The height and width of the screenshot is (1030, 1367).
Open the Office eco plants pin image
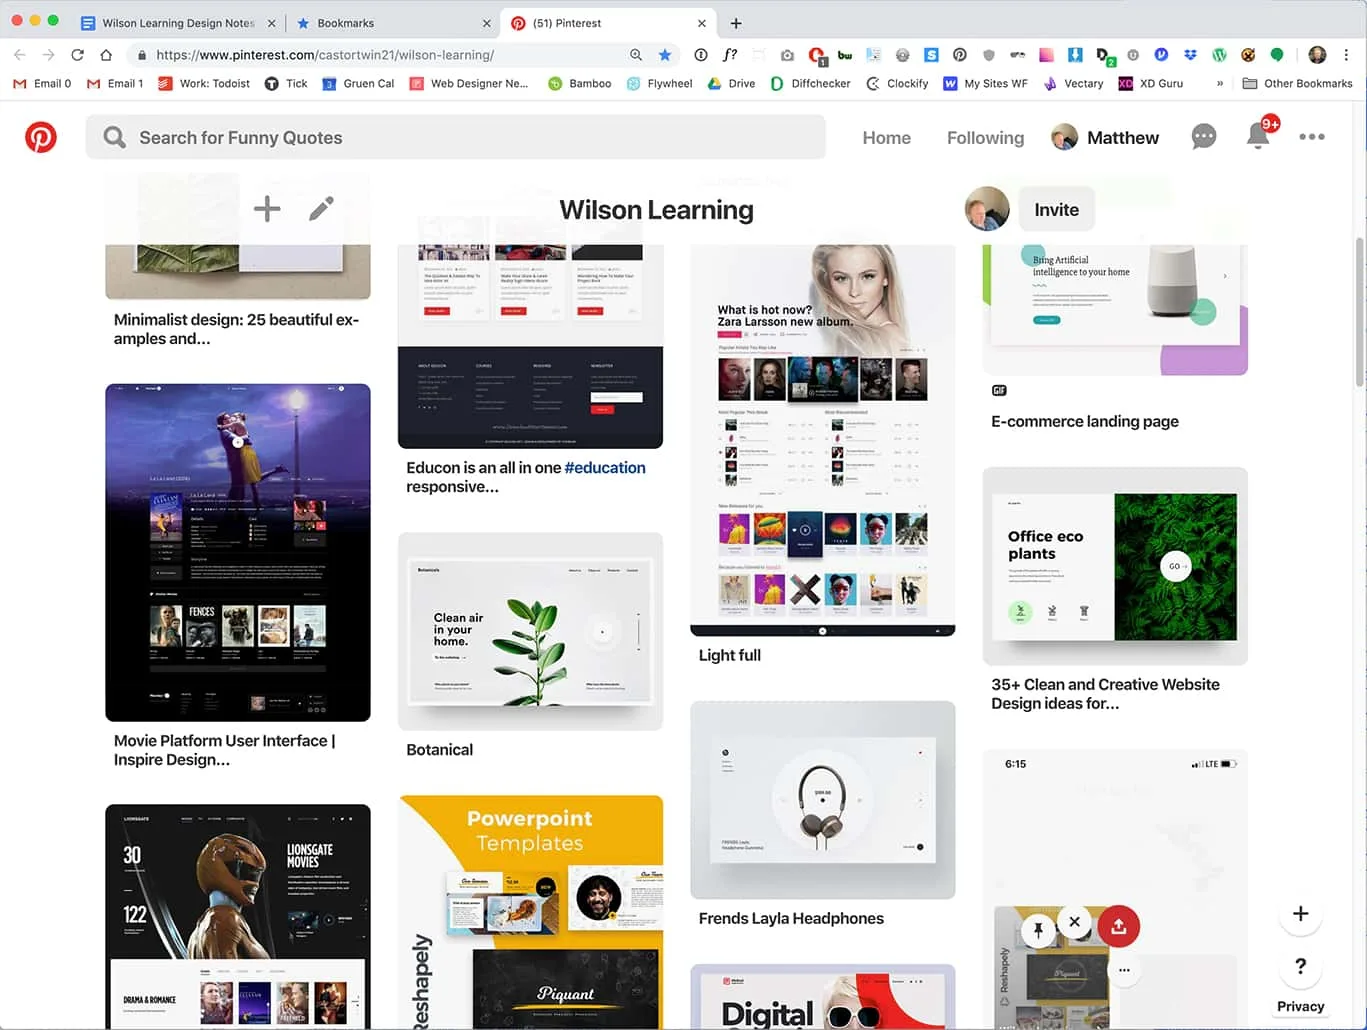pos(1115,566)
